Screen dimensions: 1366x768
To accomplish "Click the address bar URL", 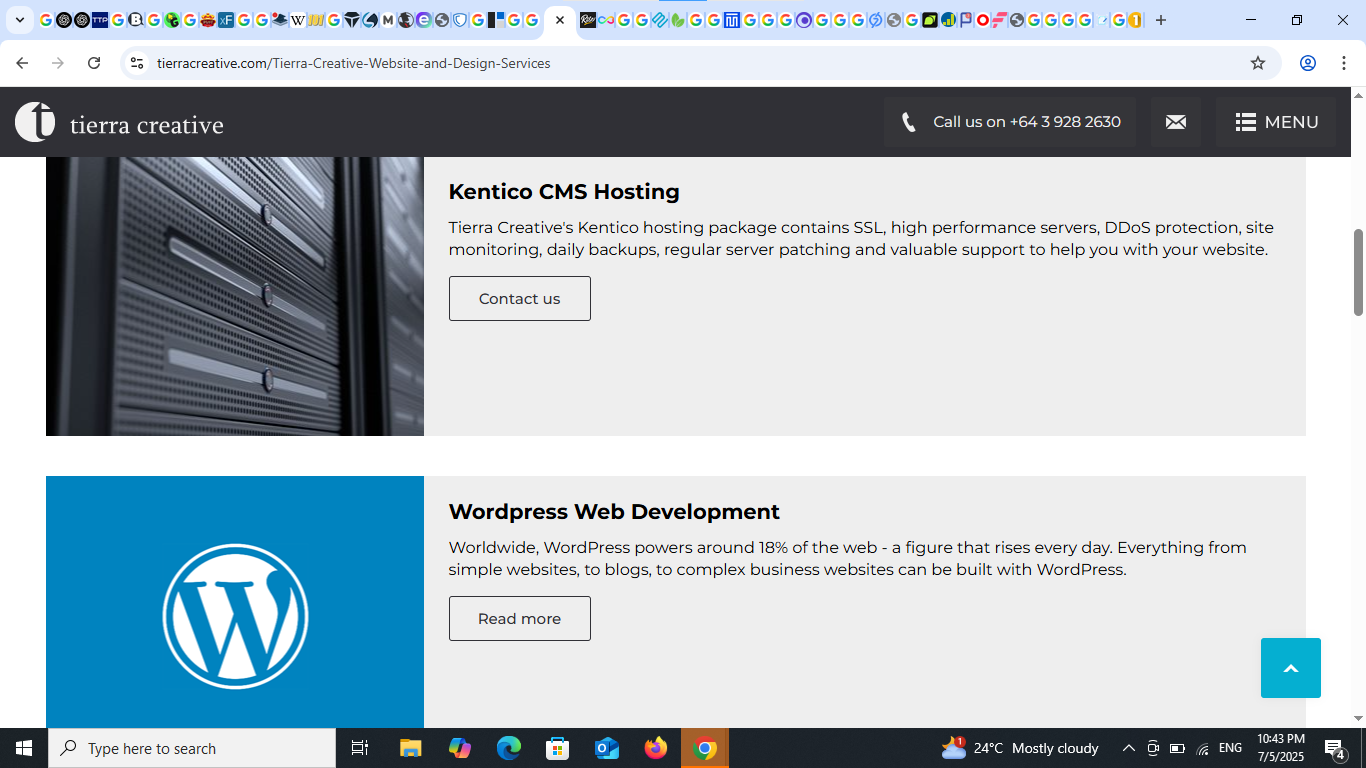I will point(354,63).
